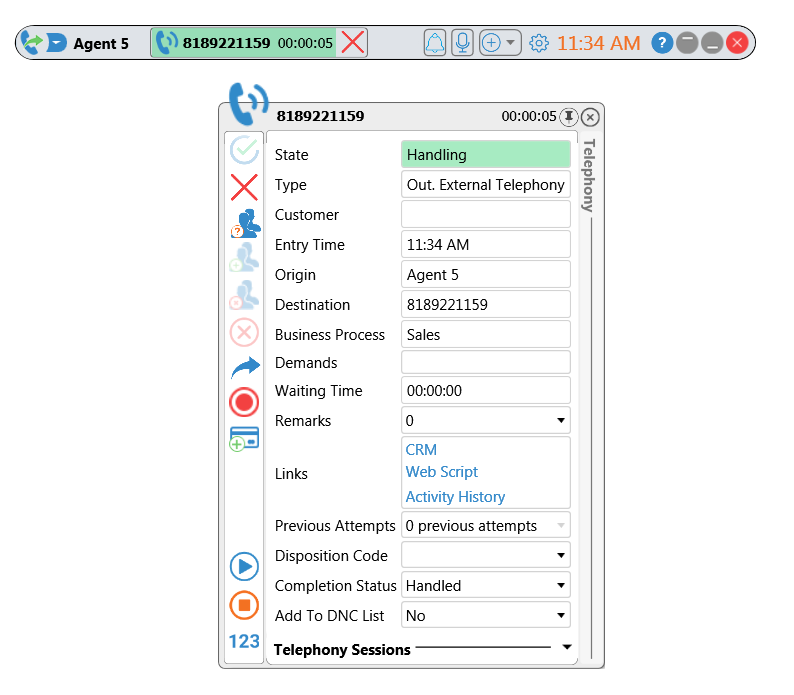794x695 pixels.
Task: Open the Activity History link
Action: pyautogui.click(x=455, y=497)
